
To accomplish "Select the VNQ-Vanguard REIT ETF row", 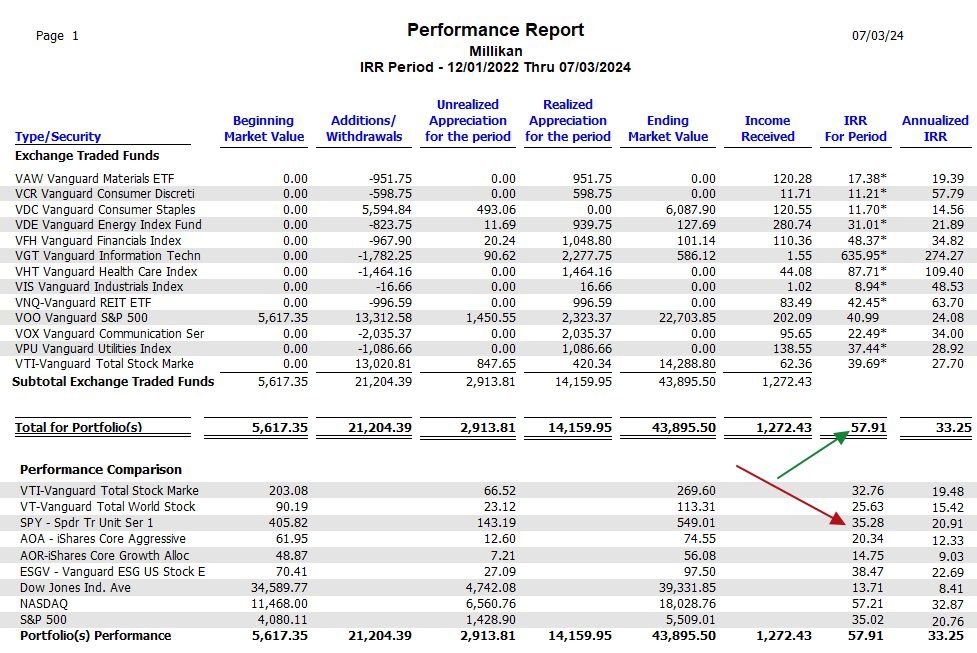I will 488,302.
